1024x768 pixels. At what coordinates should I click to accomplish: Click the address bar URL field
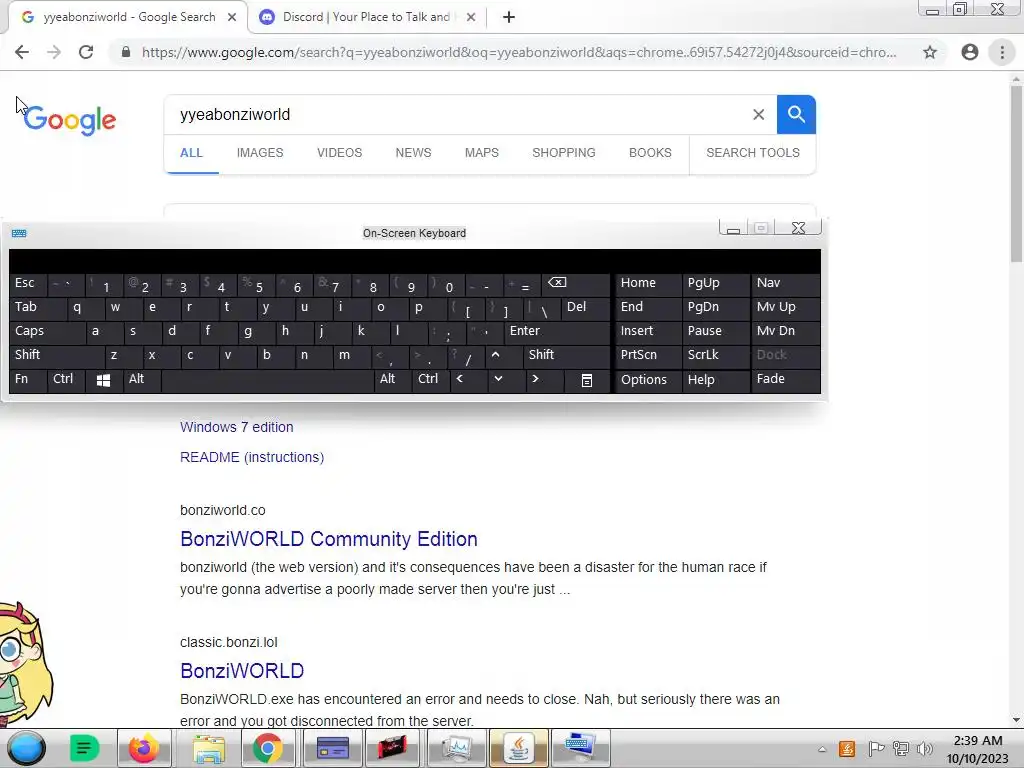[x=519, y=52]
